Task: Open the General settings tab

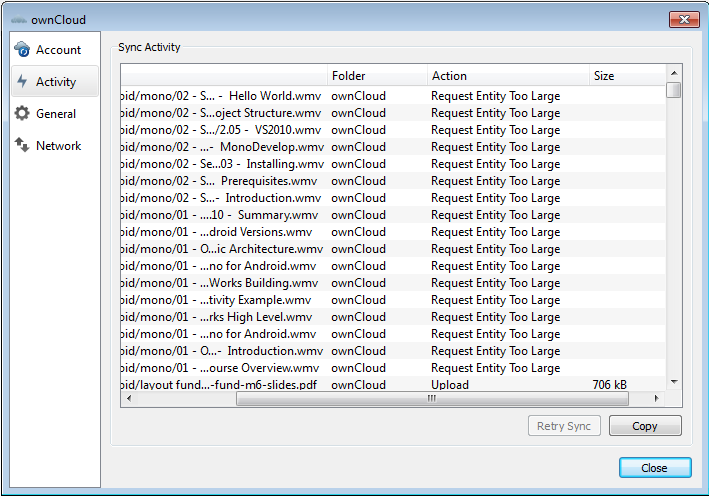Action: (x=56, y=114)
